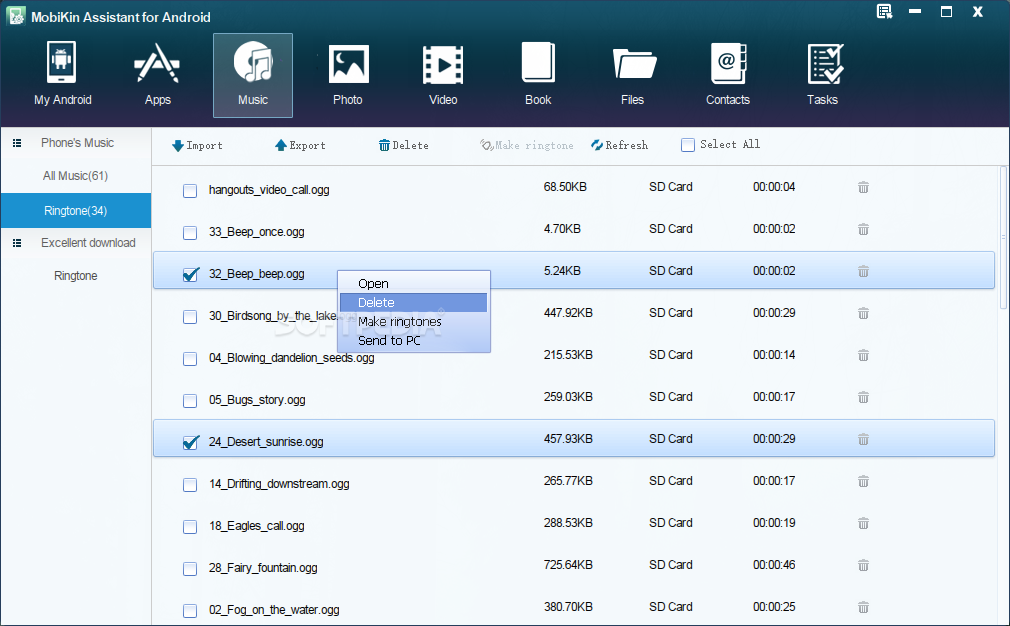Click trash icon for 04_Blowing_dandelion_seeds.ogg

863,356
